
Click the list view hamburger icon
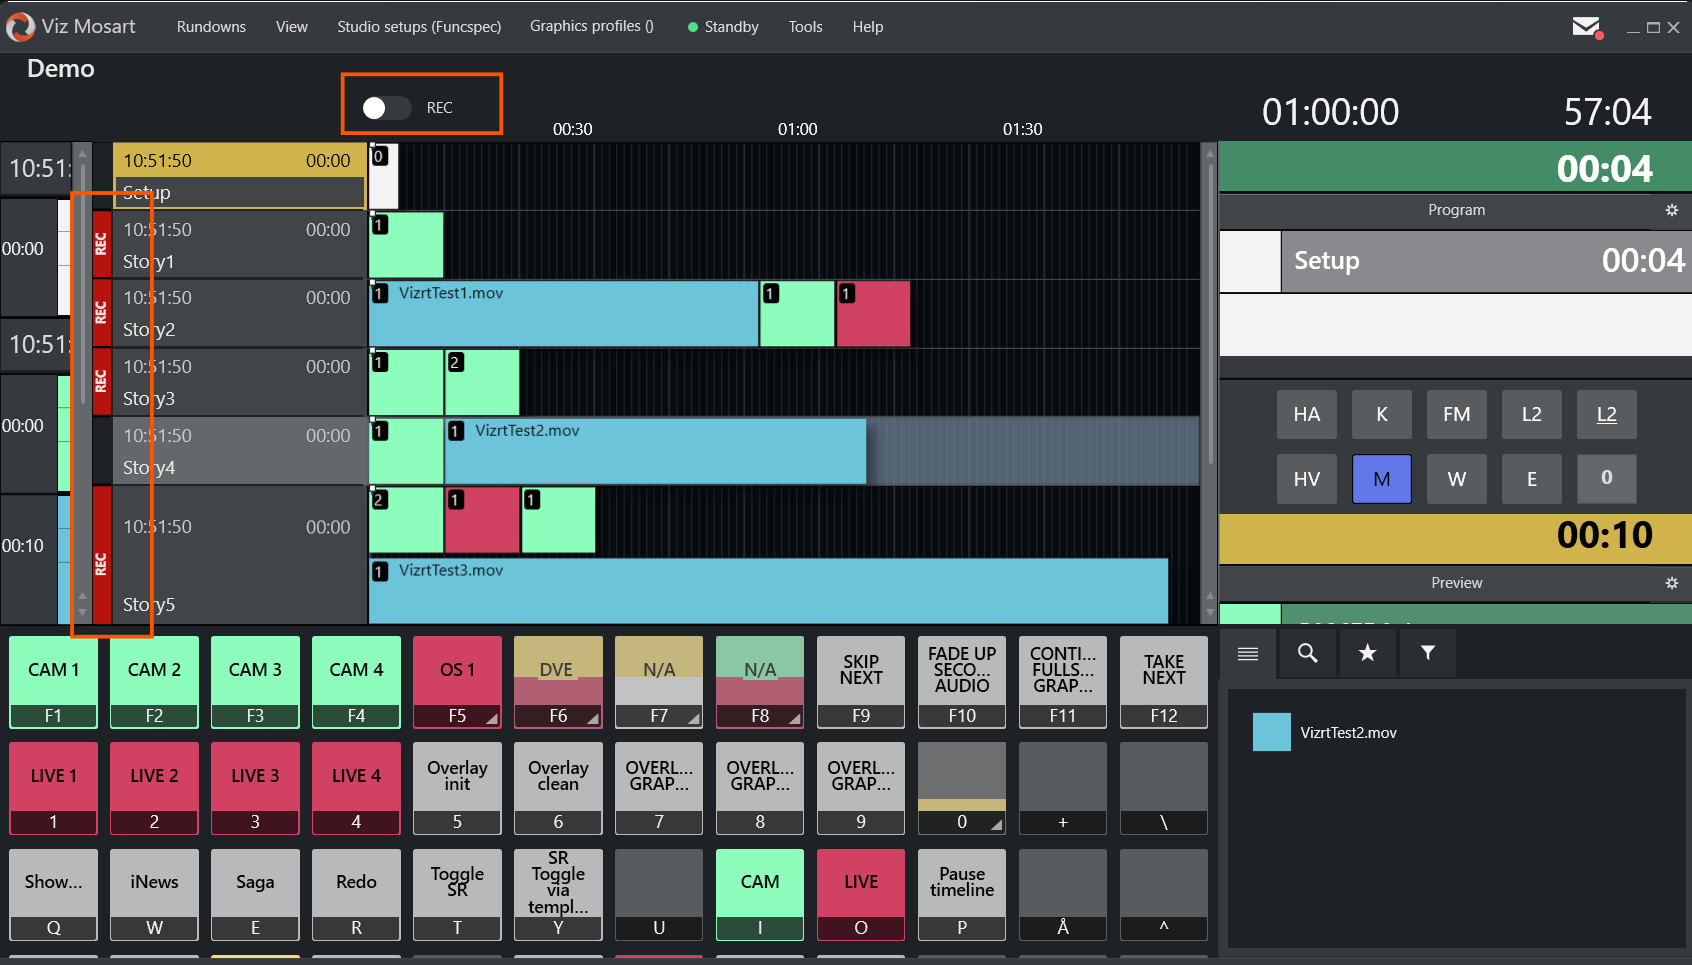click(x=1247, y=653)
